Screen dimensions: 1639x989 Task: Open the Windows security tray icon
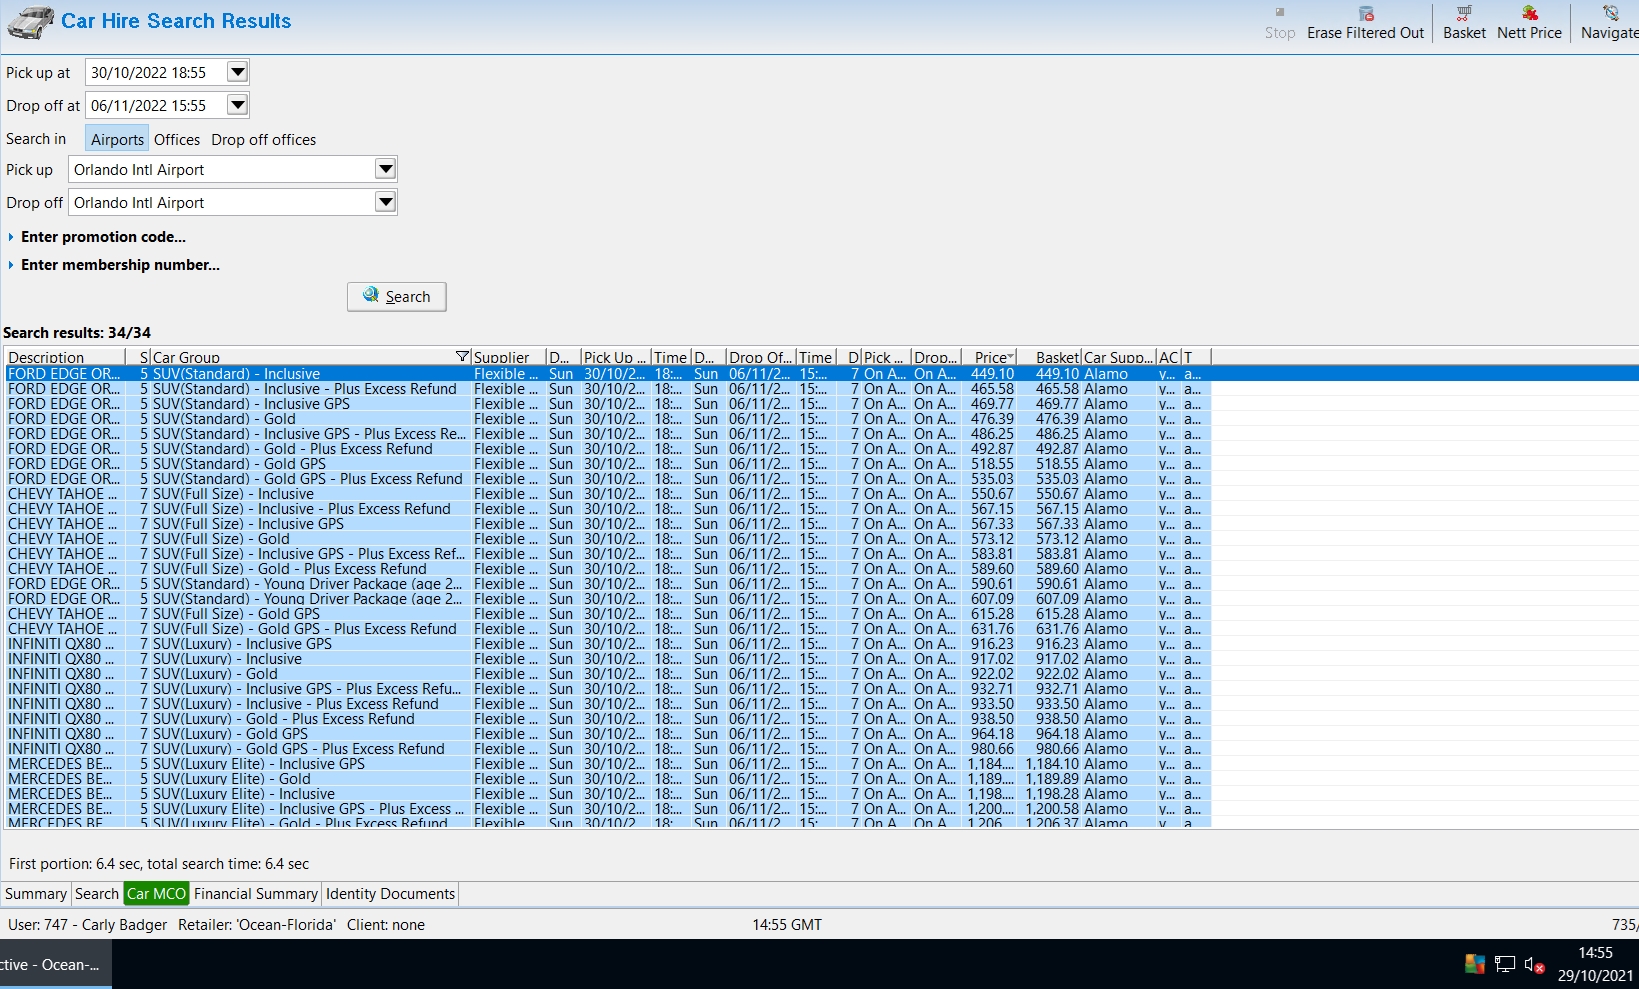tap(1475, 964)
